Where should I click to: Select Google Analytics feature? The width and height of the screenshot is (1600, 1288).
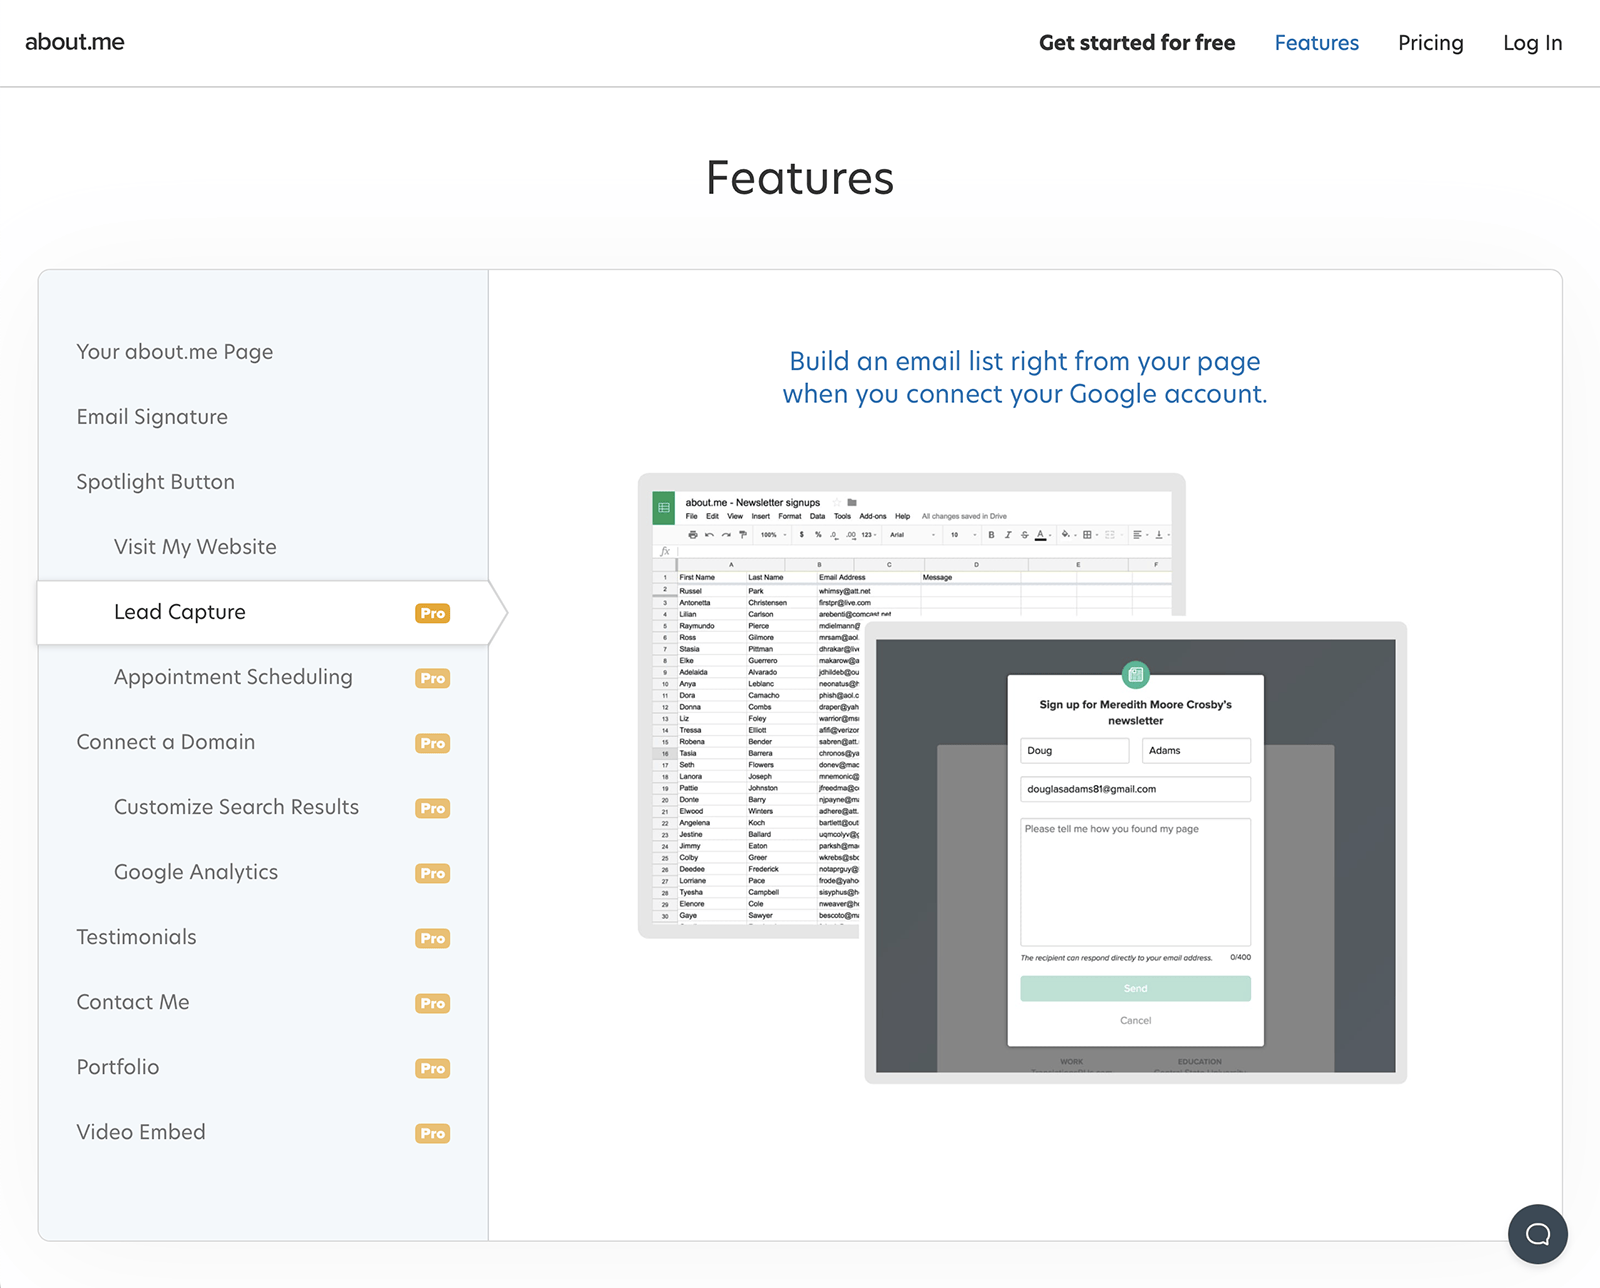196,872
